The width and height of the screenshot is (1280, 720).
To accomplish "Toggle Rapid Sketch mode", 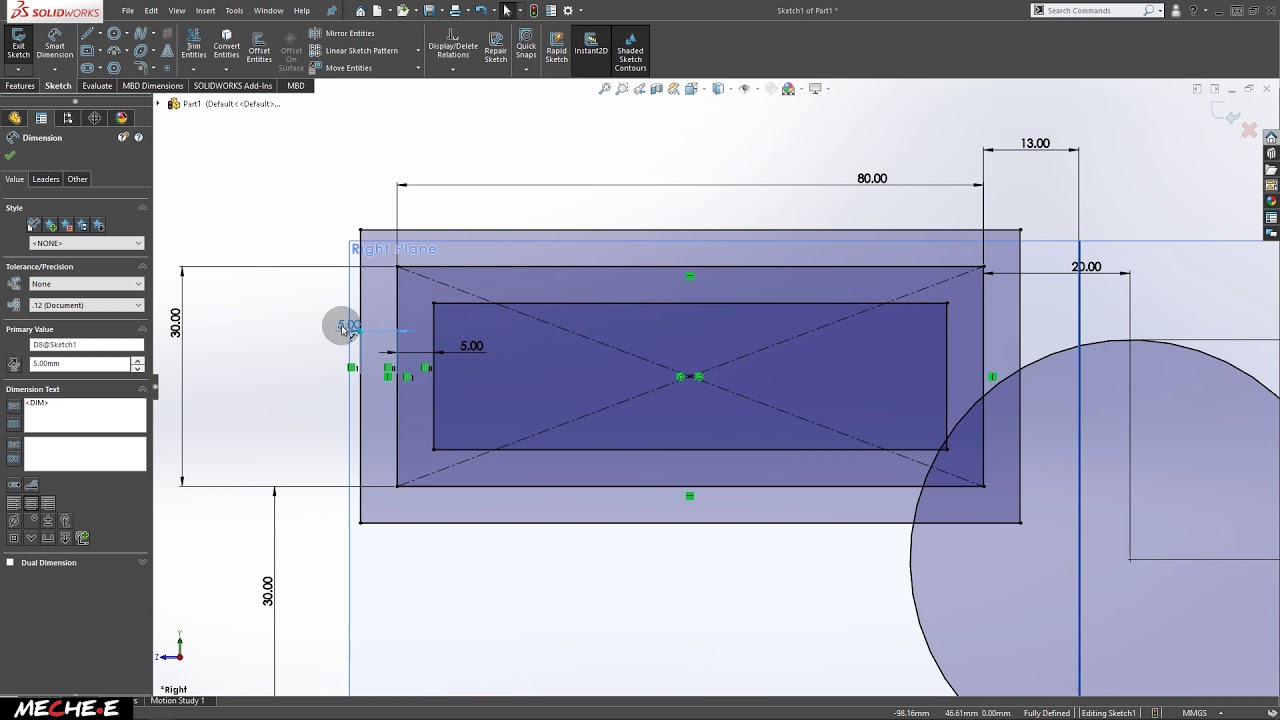I will pos(556,46).
